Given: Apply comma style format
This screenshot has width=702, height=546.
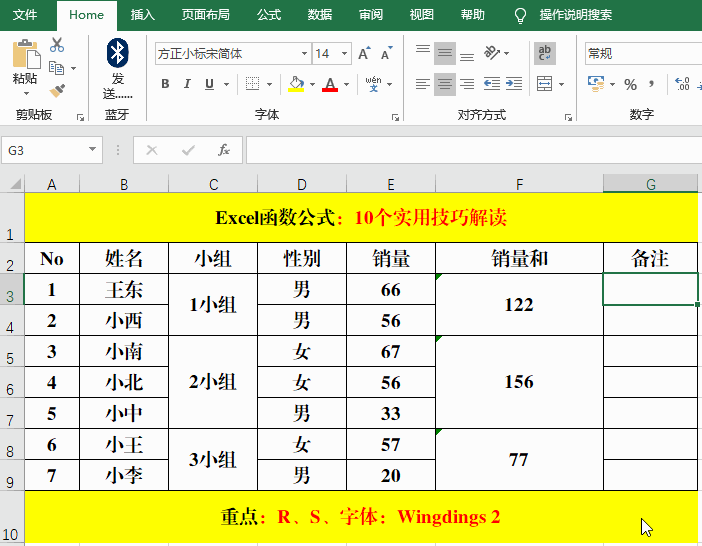Looking at the screenshot, I should coord(652,84).
